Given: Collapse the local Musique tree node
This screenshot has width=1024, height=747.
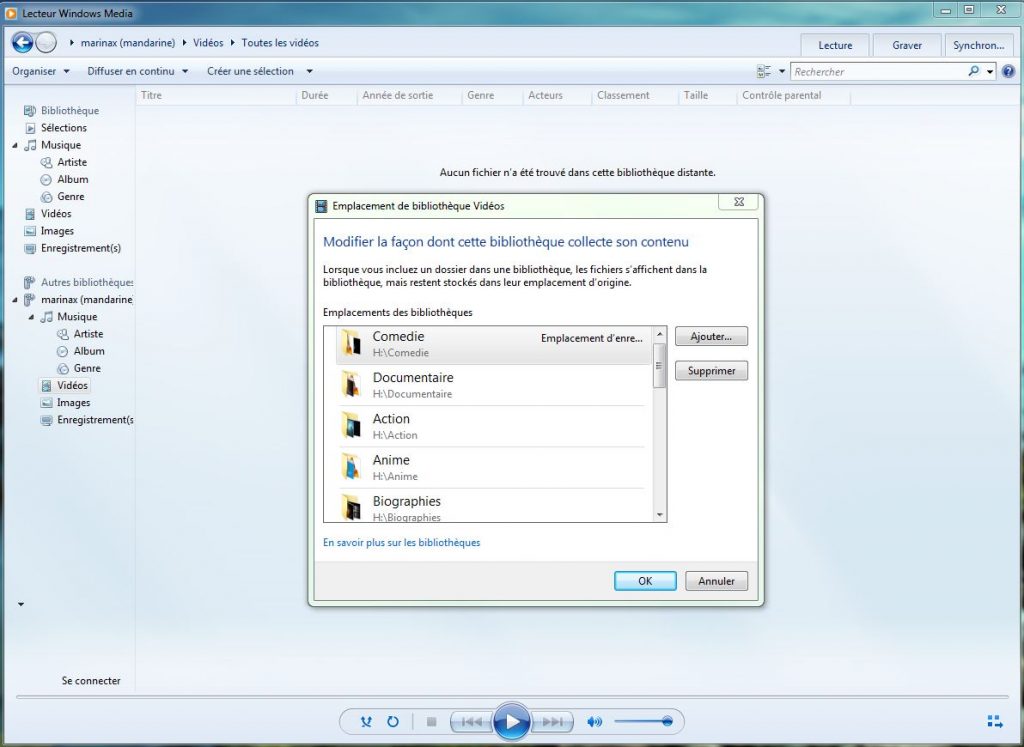Looking at the screenshot, I should coord(15,146).
